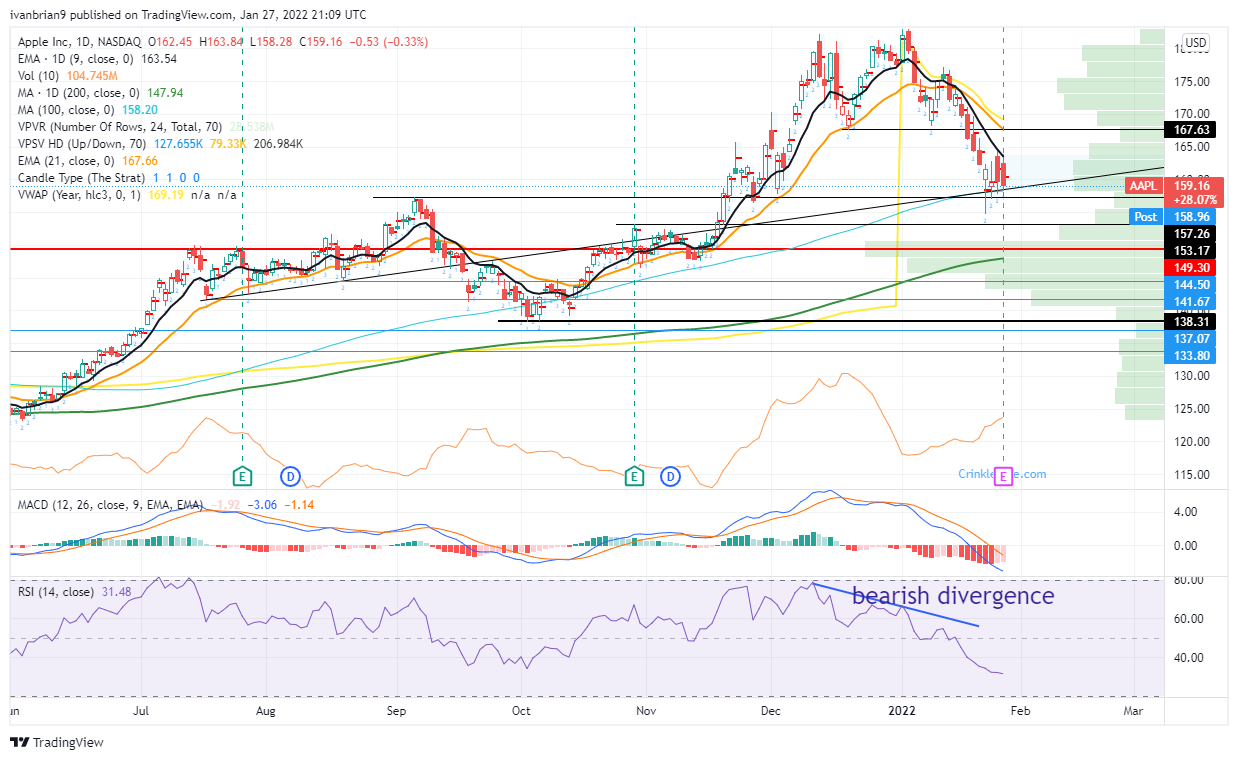Viewport: 1238px width, 760px height.
Task: Click the purple upcoming earnings E marker
Action: [1004, 476]
